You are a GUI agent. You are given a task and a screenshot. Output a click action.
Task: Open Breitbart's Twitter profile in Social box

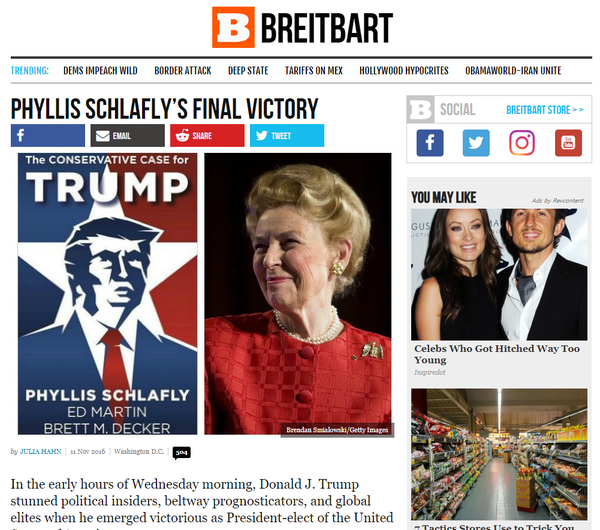pyautogui.click(x=476, y=143)
